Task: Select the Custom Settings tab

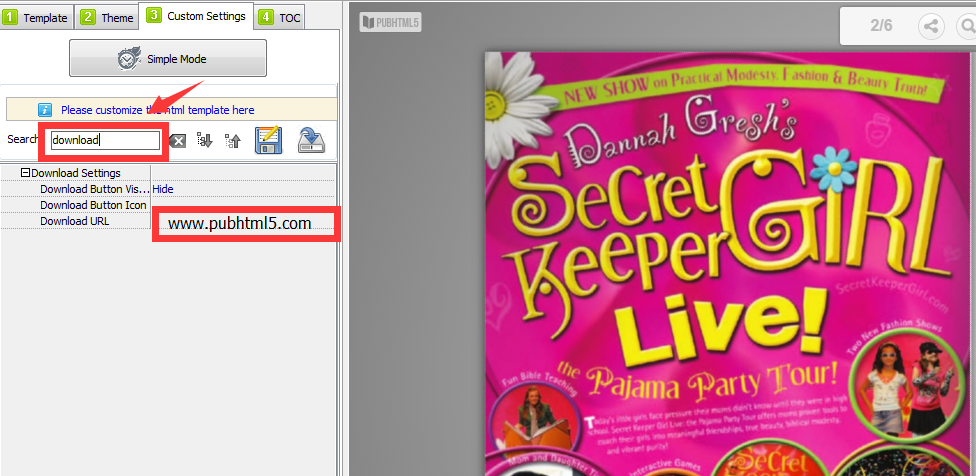Action: [x=196, y=16]
